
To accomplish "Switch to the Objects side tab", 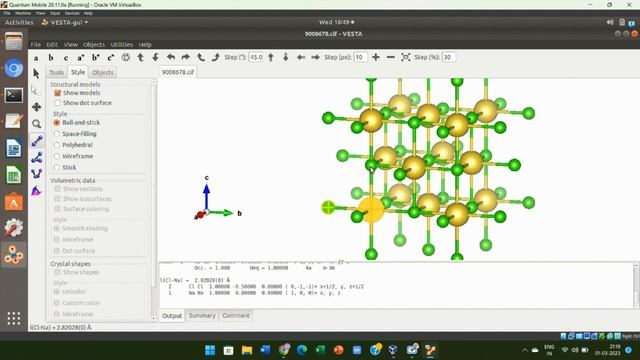I will [x=102, y=72].
